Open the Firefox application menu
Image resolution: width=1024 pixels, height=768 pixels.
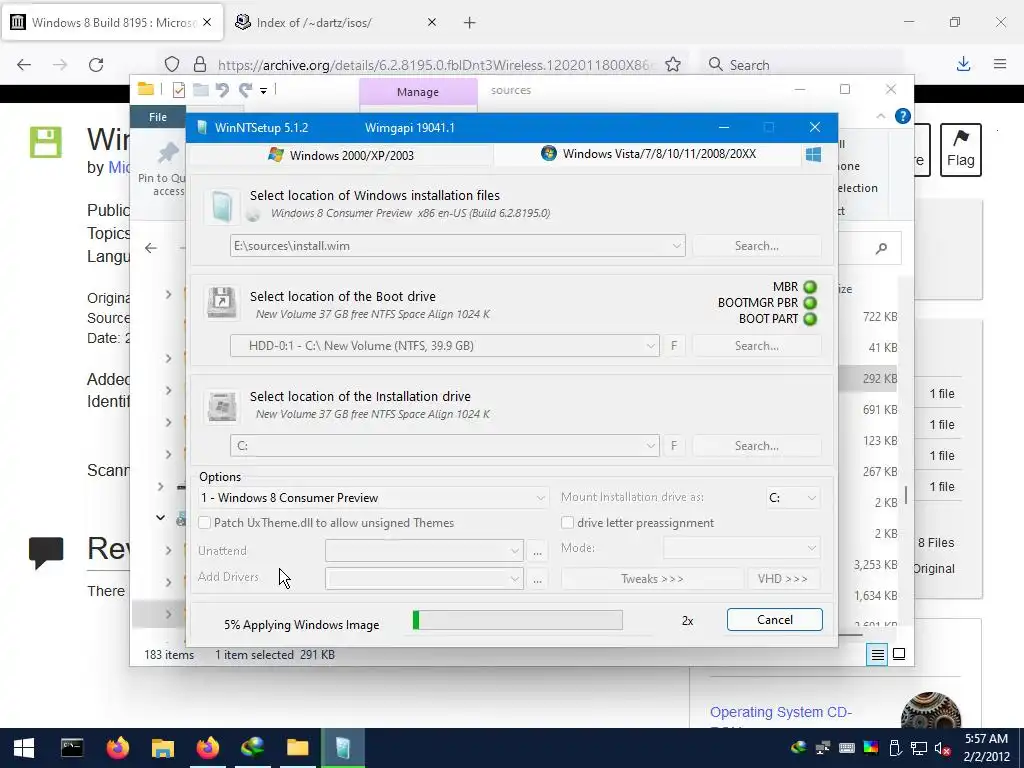pos(1000,64)
